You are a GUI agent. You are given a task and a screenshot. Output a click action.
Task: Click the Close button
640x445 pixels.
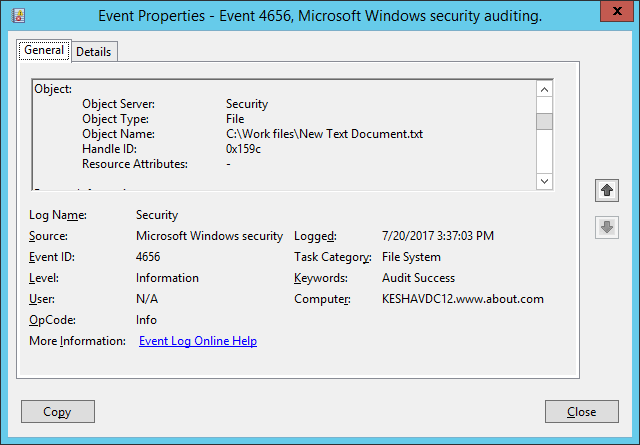click(x=582, y=412)
